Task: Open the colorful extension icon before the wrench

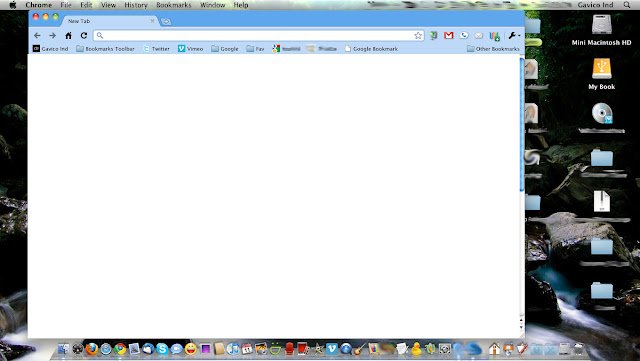Action: point(494,36)
